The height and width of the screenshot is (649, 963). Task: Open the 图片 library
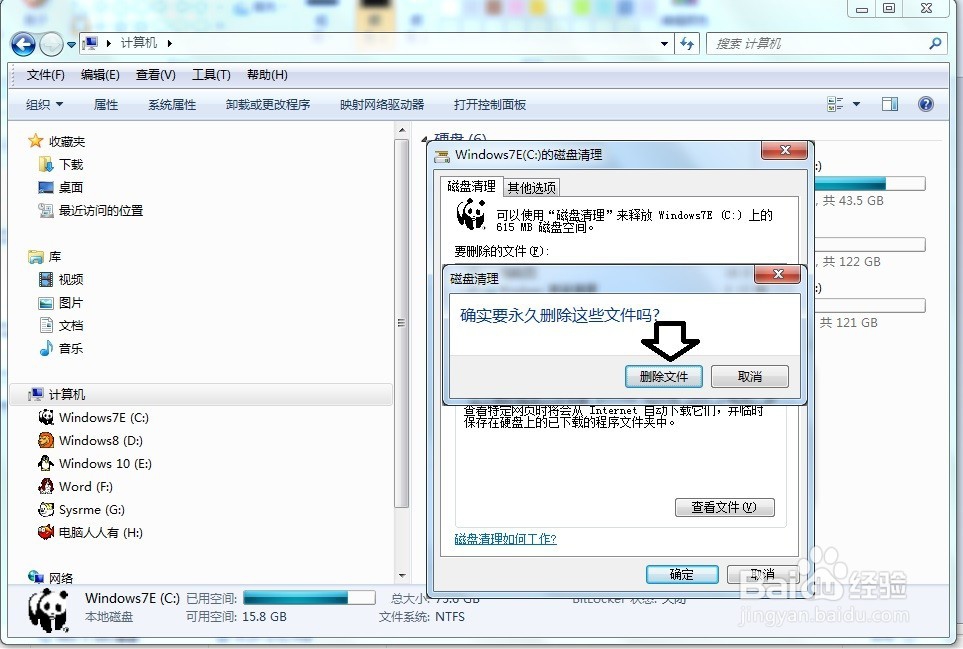[61, 303]
